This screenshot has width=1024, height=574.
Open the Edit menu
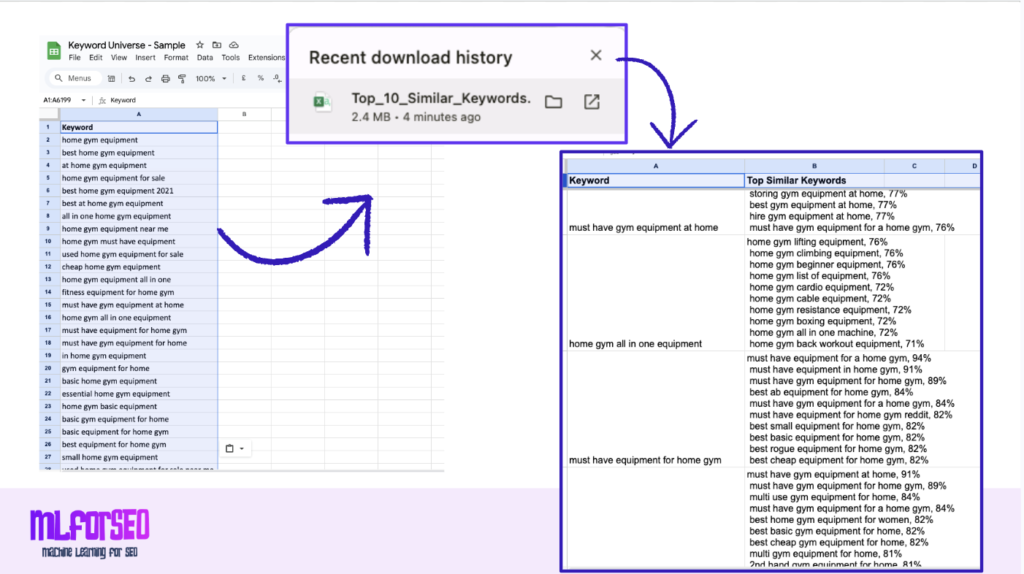click(x=95, y=57)
